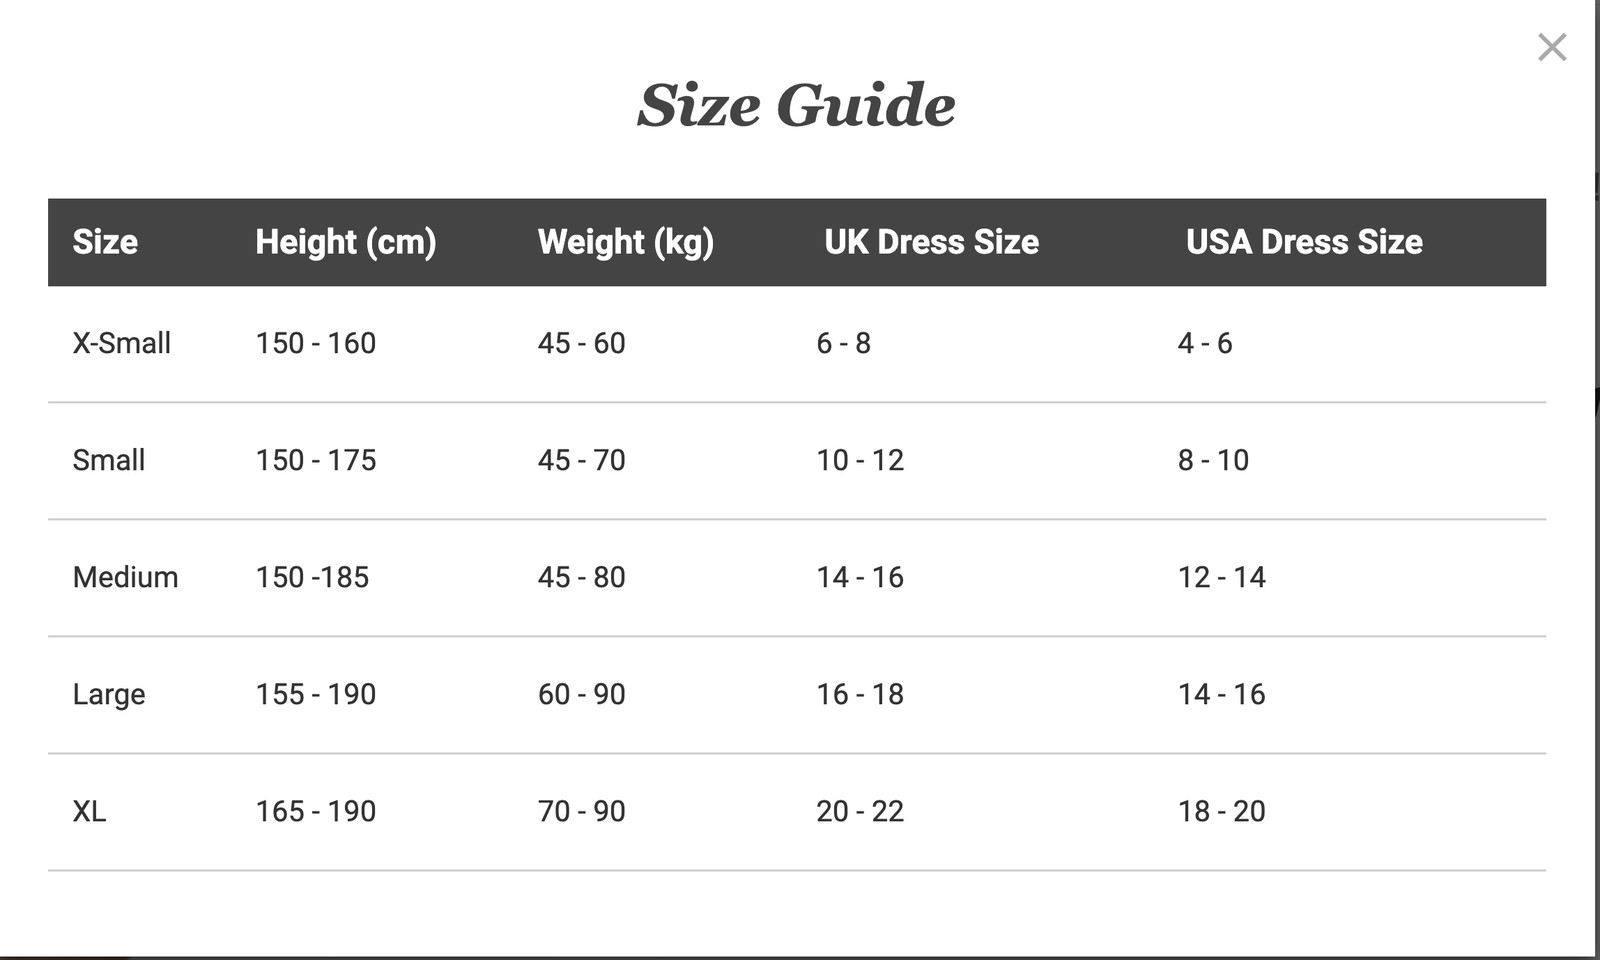Click the Height (cm) column header
The width and height of the screenshot is (1600, 960).
pos(345,242)
